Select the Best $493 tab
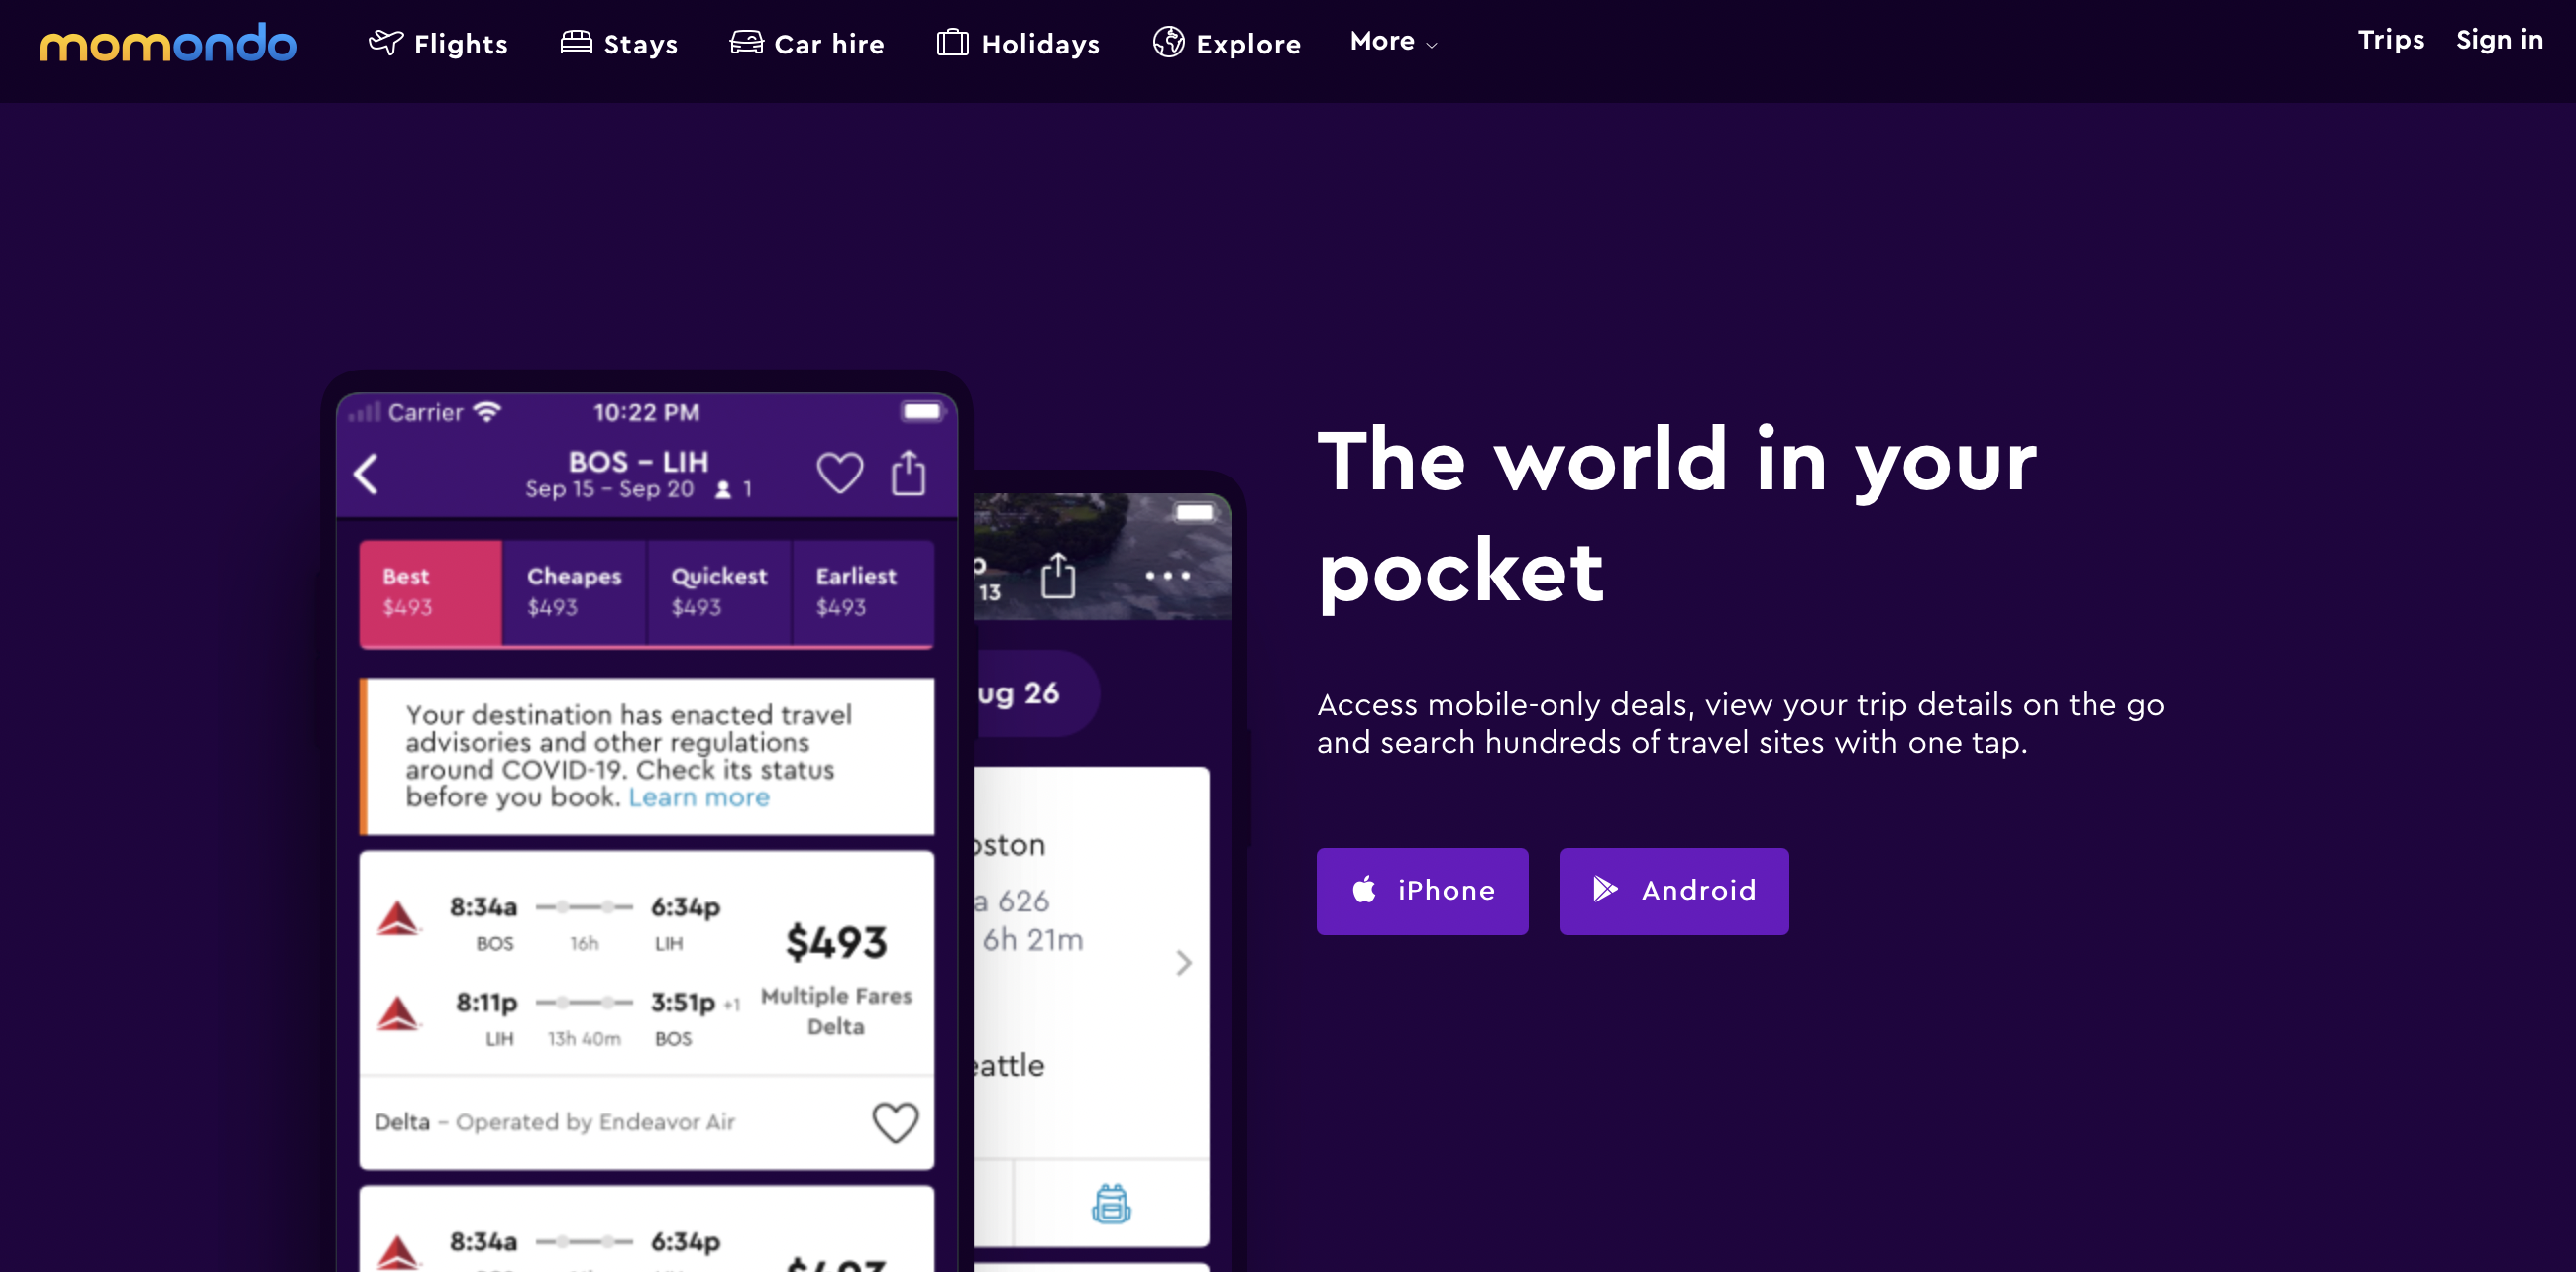2576x1272 pixels. pyautogui.click(x=430, y=592)
